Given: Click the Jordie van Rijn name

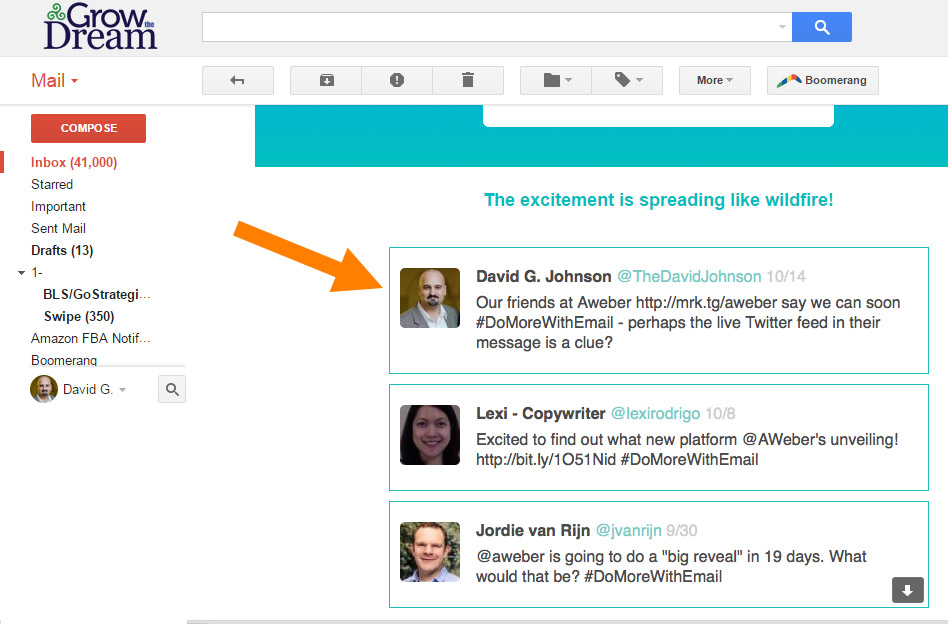Looking at the screenshot, I should (533, 530).
